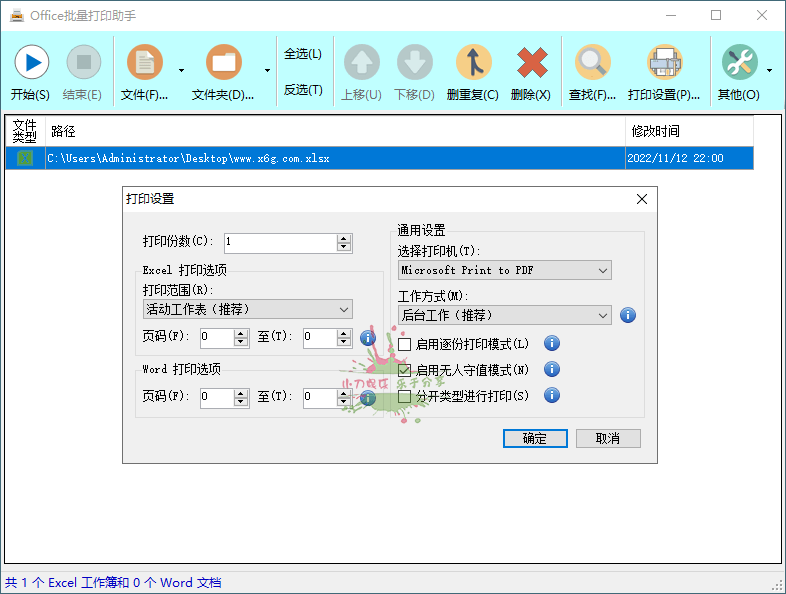Click the 打印份数 copies input field

point(280,242)
